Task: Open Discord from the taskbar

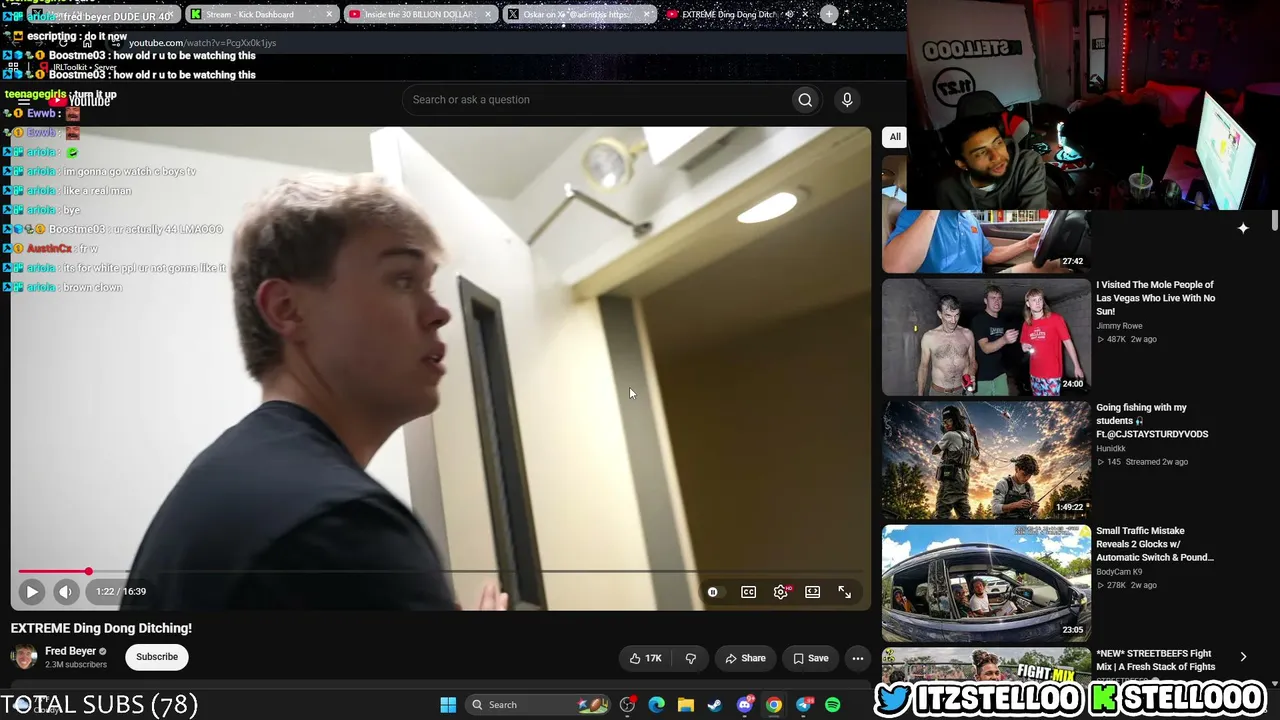Action: (x=745, y=705)
